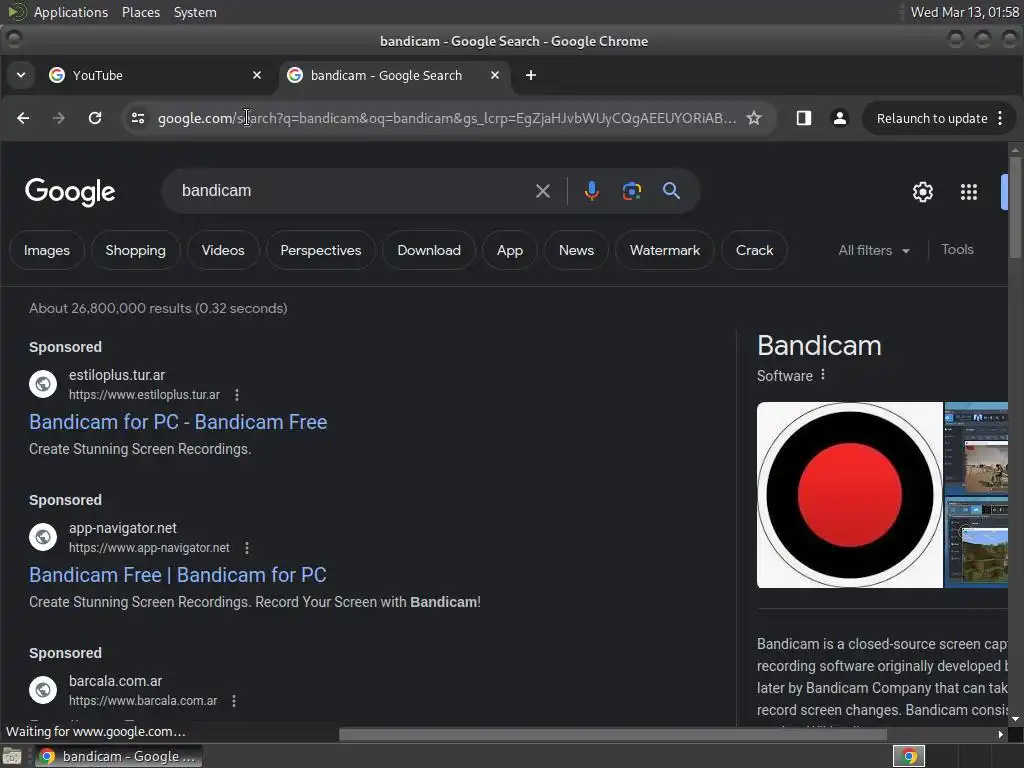The width and height of the screenshot is (1024, 768).
Task: Submit search with magnifier icon
Action: pyautogui.click(x=671, y=191)
